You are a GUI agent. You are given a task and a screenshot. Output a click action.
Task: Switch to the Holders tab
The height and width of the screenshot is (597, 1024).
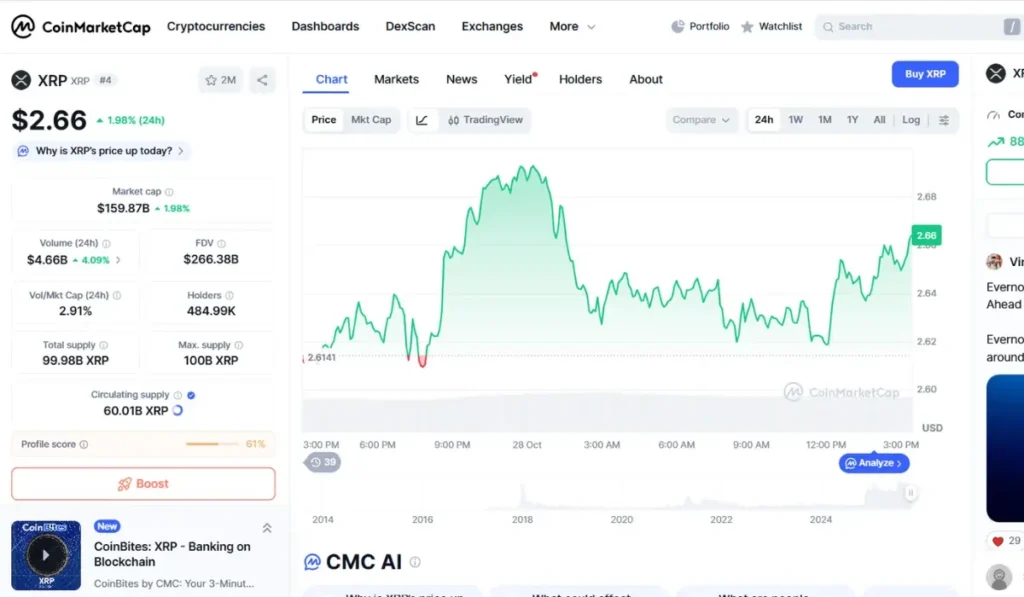[x=580, y=79]
